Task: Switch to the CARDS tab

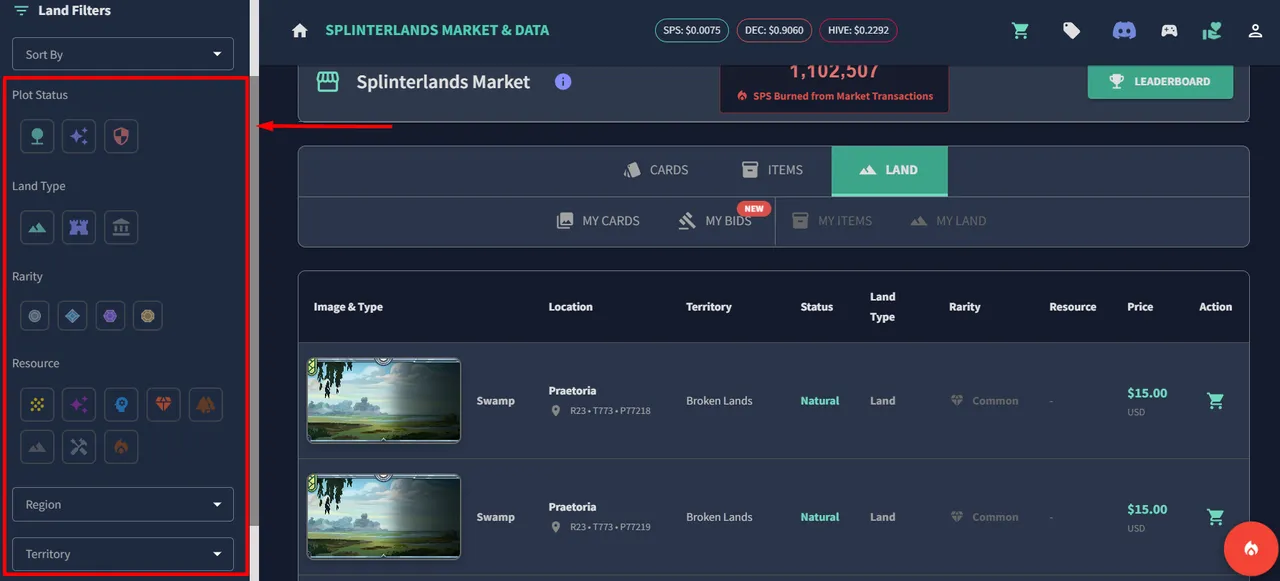Action: 656,170
